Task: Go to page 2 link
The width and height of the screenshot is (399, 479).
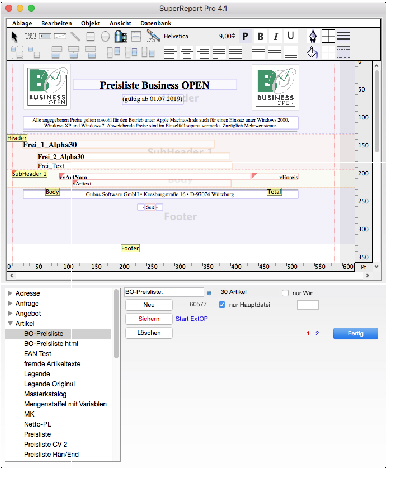Action: (x=317, y=333)
